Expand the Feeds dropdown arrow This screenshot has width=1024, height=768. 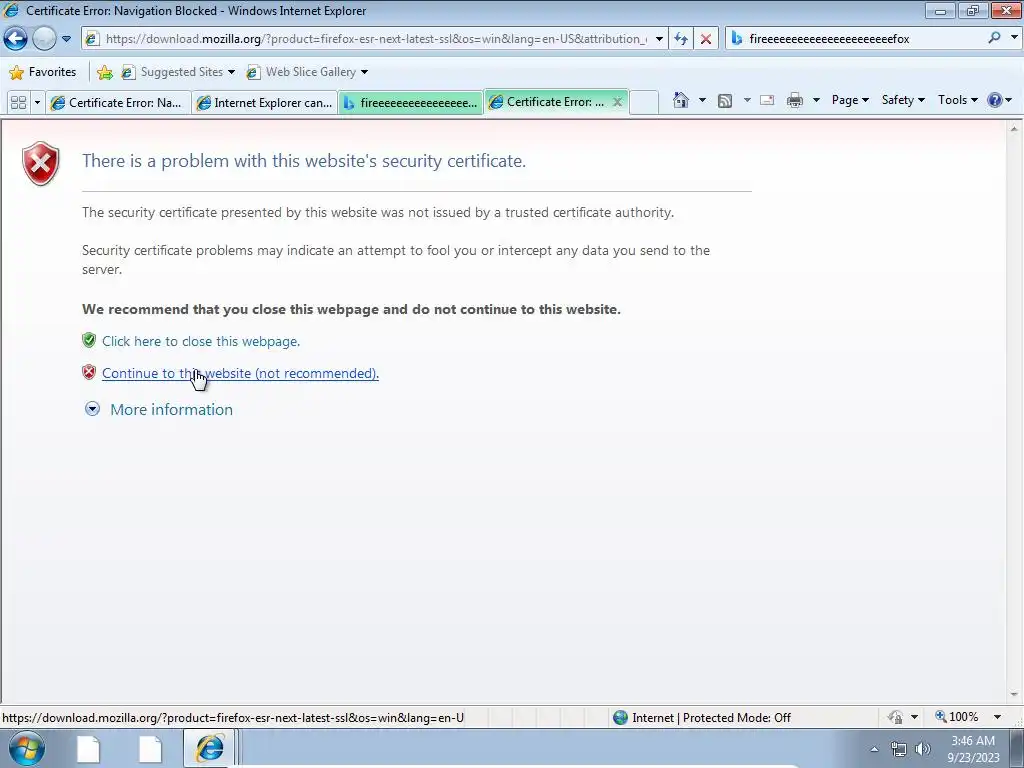(x=746, y=100)
